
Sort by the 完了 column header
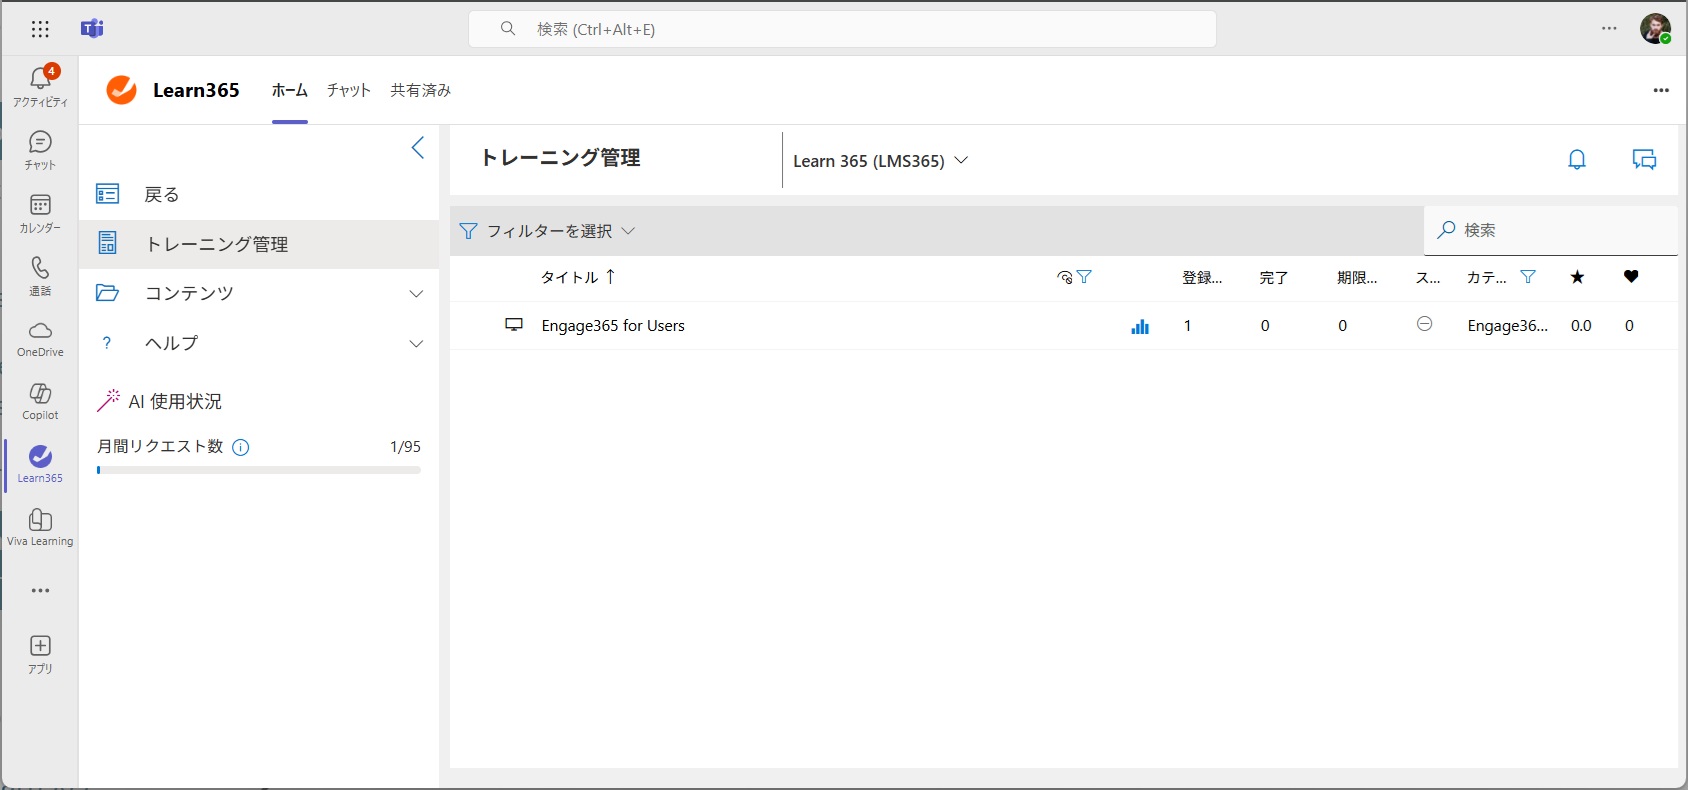1274,278
